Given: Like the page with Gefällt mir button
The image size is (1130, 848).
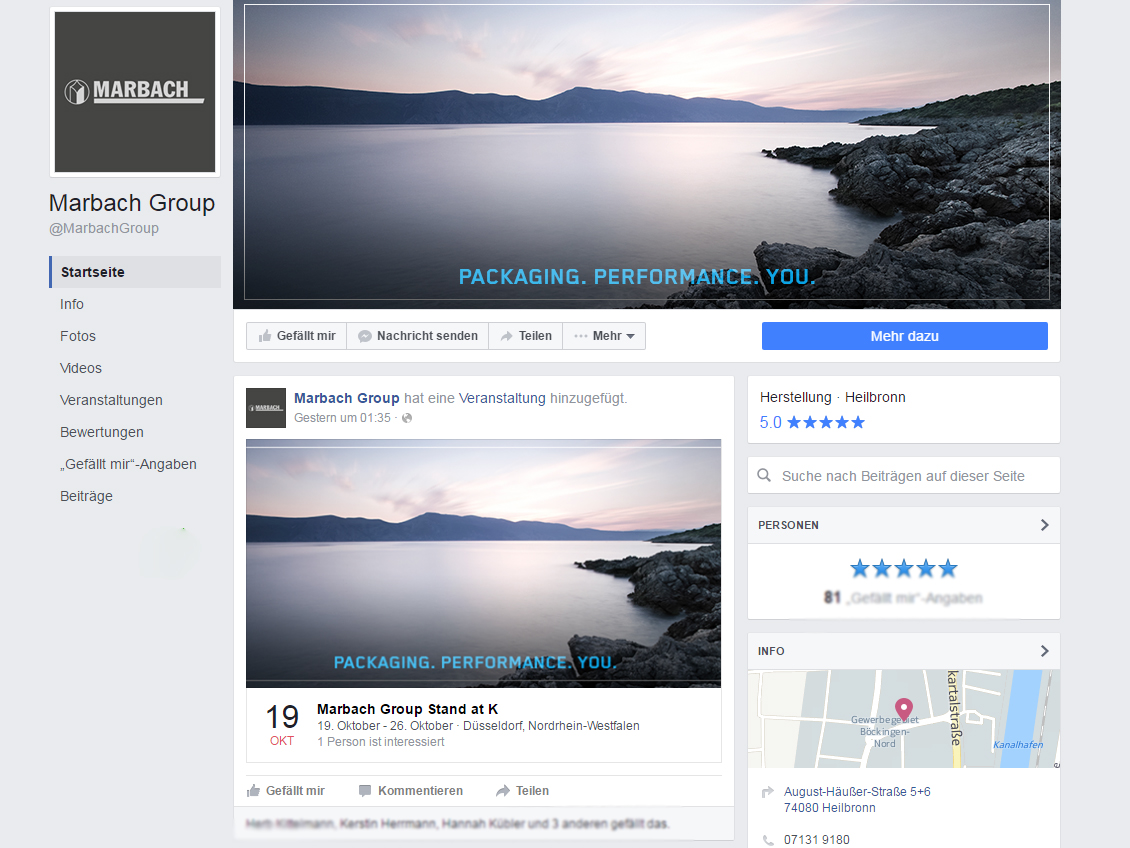Looking at the screenshot, I should (297, 336).
